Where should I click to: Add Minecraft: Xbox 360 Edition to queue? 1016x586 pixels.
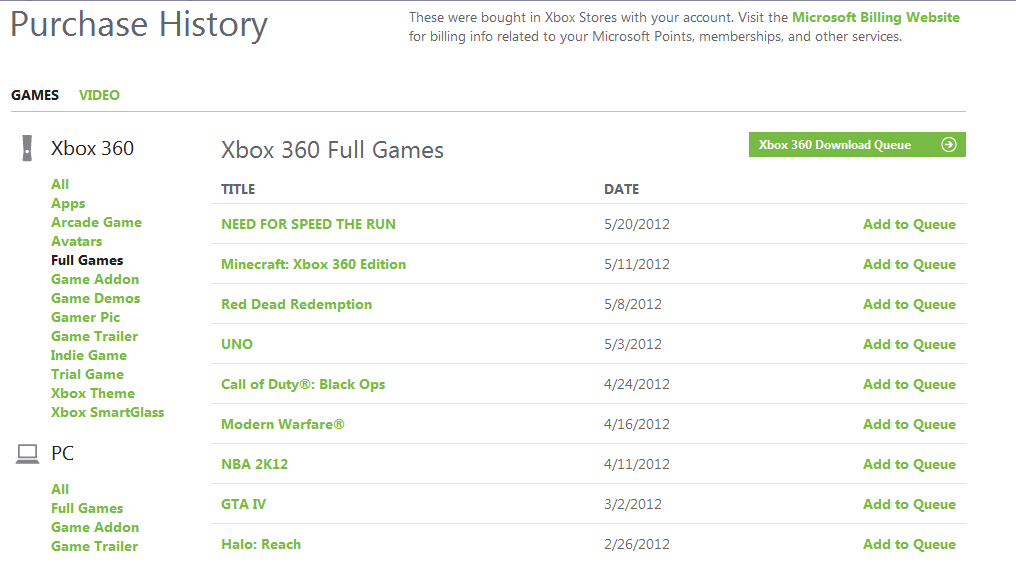(909, 264)
